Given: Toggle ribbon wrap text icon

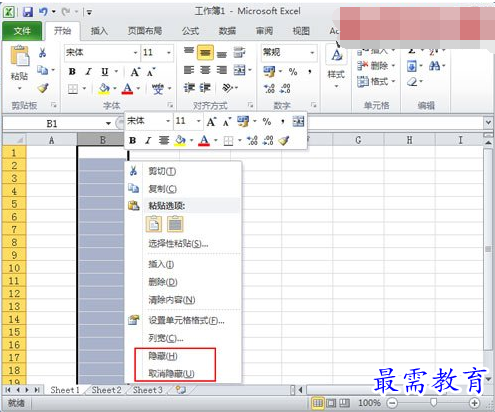Looking at the screenshot, I should tap(239, 52).
